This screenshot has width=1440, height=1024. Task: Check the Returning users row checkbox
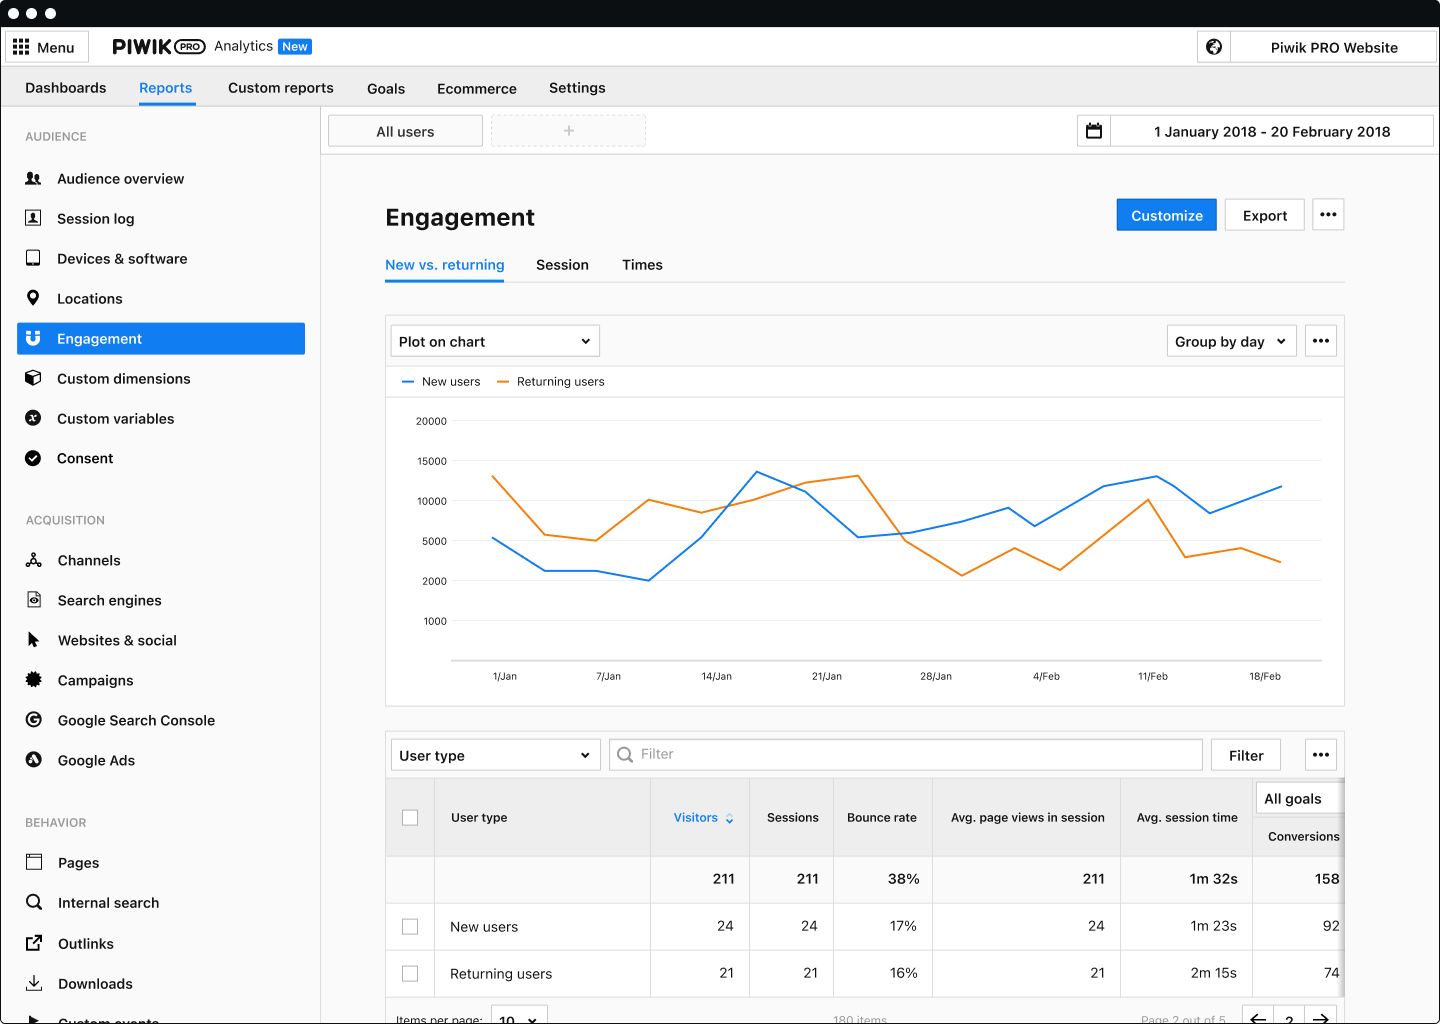410,974
